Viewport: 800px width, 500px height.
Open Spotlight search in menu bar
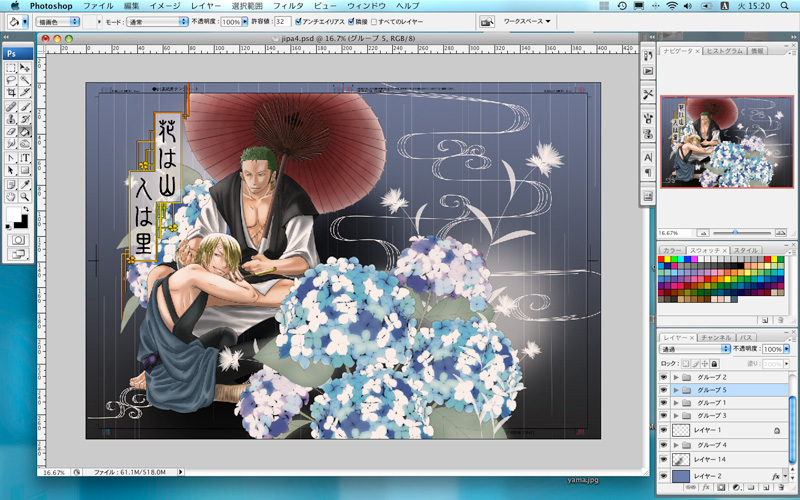tap(784, 6)
